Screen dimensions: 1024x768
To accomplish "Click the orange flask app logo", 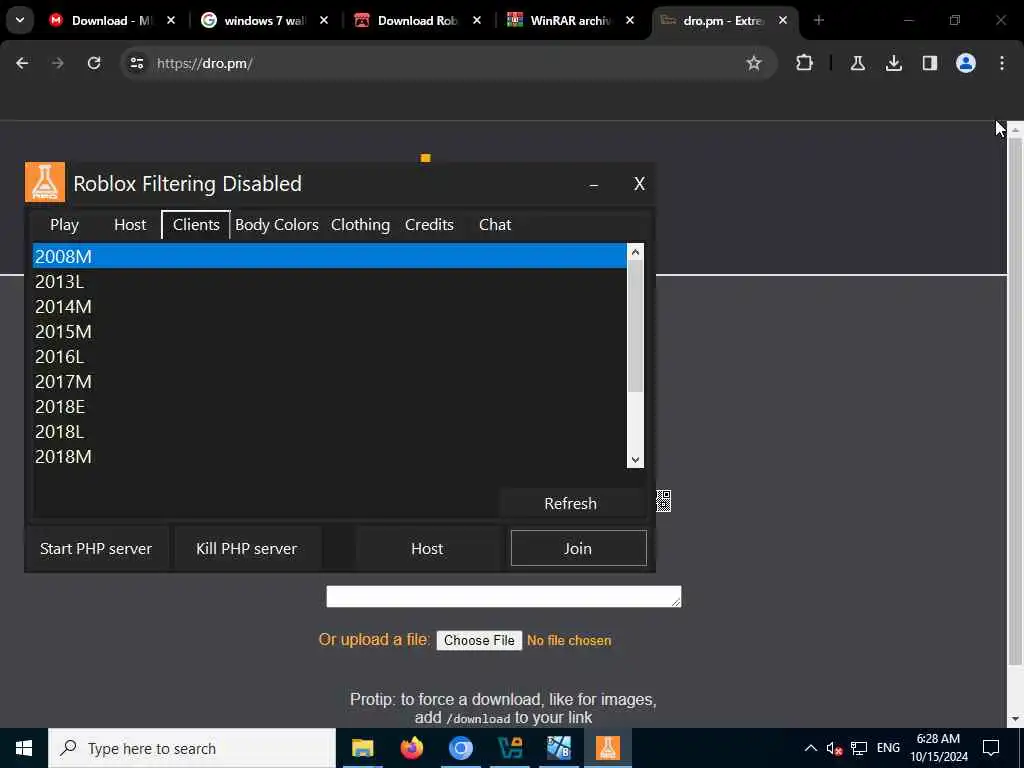I will click(45, 182).
